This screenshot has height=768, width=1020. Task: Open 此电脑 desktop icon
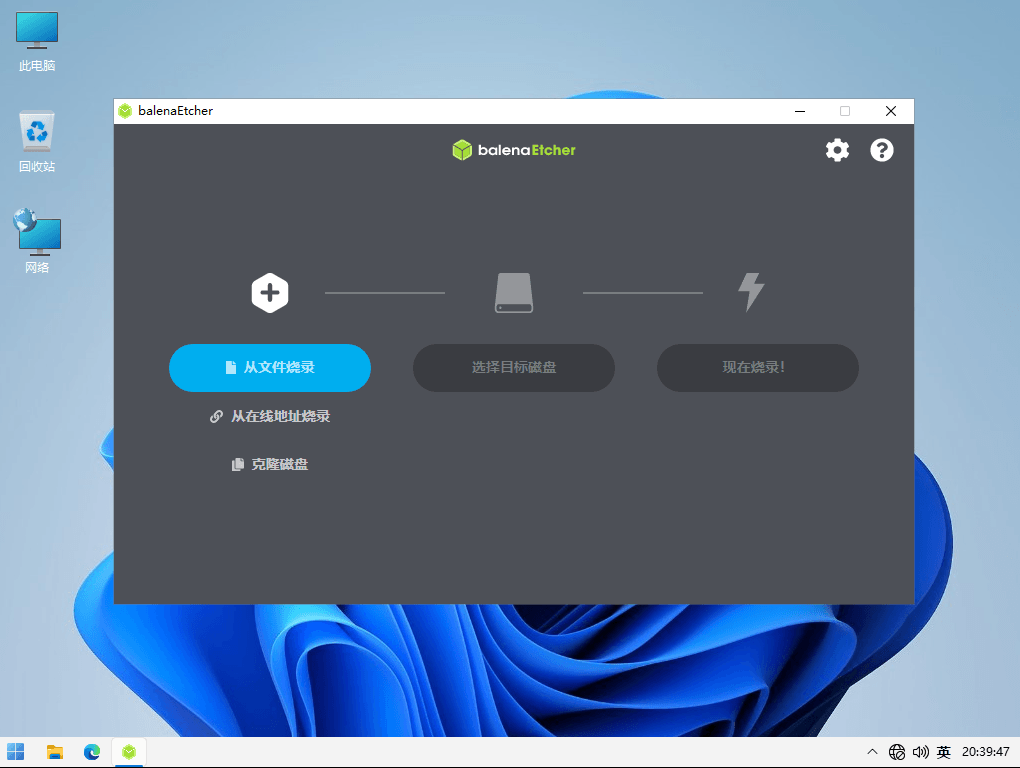[37, 42]
